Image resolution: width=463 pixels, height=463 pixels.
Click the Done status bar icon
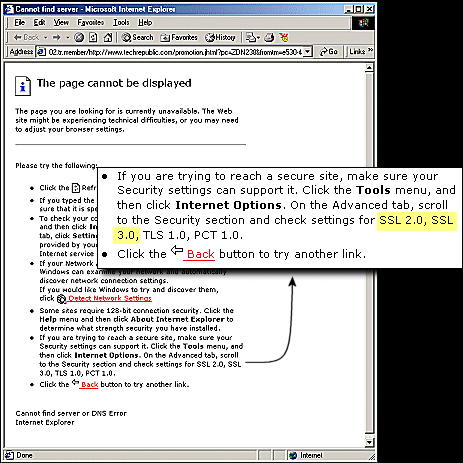9,455
